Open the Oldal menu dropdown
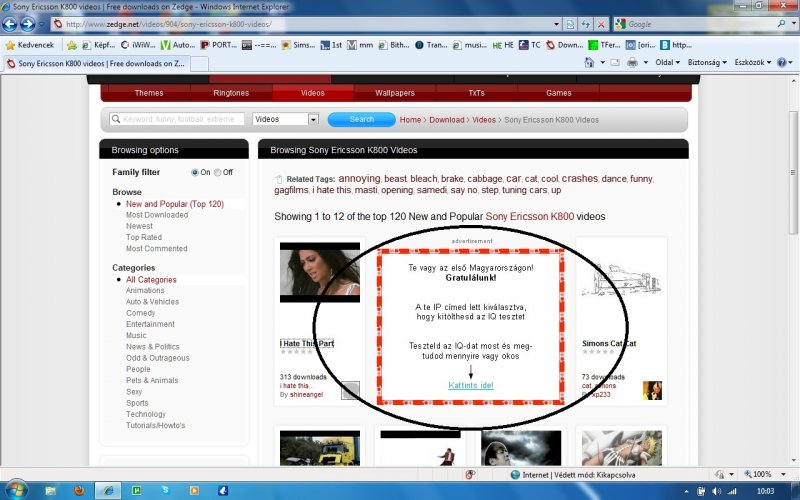The width and height of the screenshot is (800, 500). [x=667, y=62]
